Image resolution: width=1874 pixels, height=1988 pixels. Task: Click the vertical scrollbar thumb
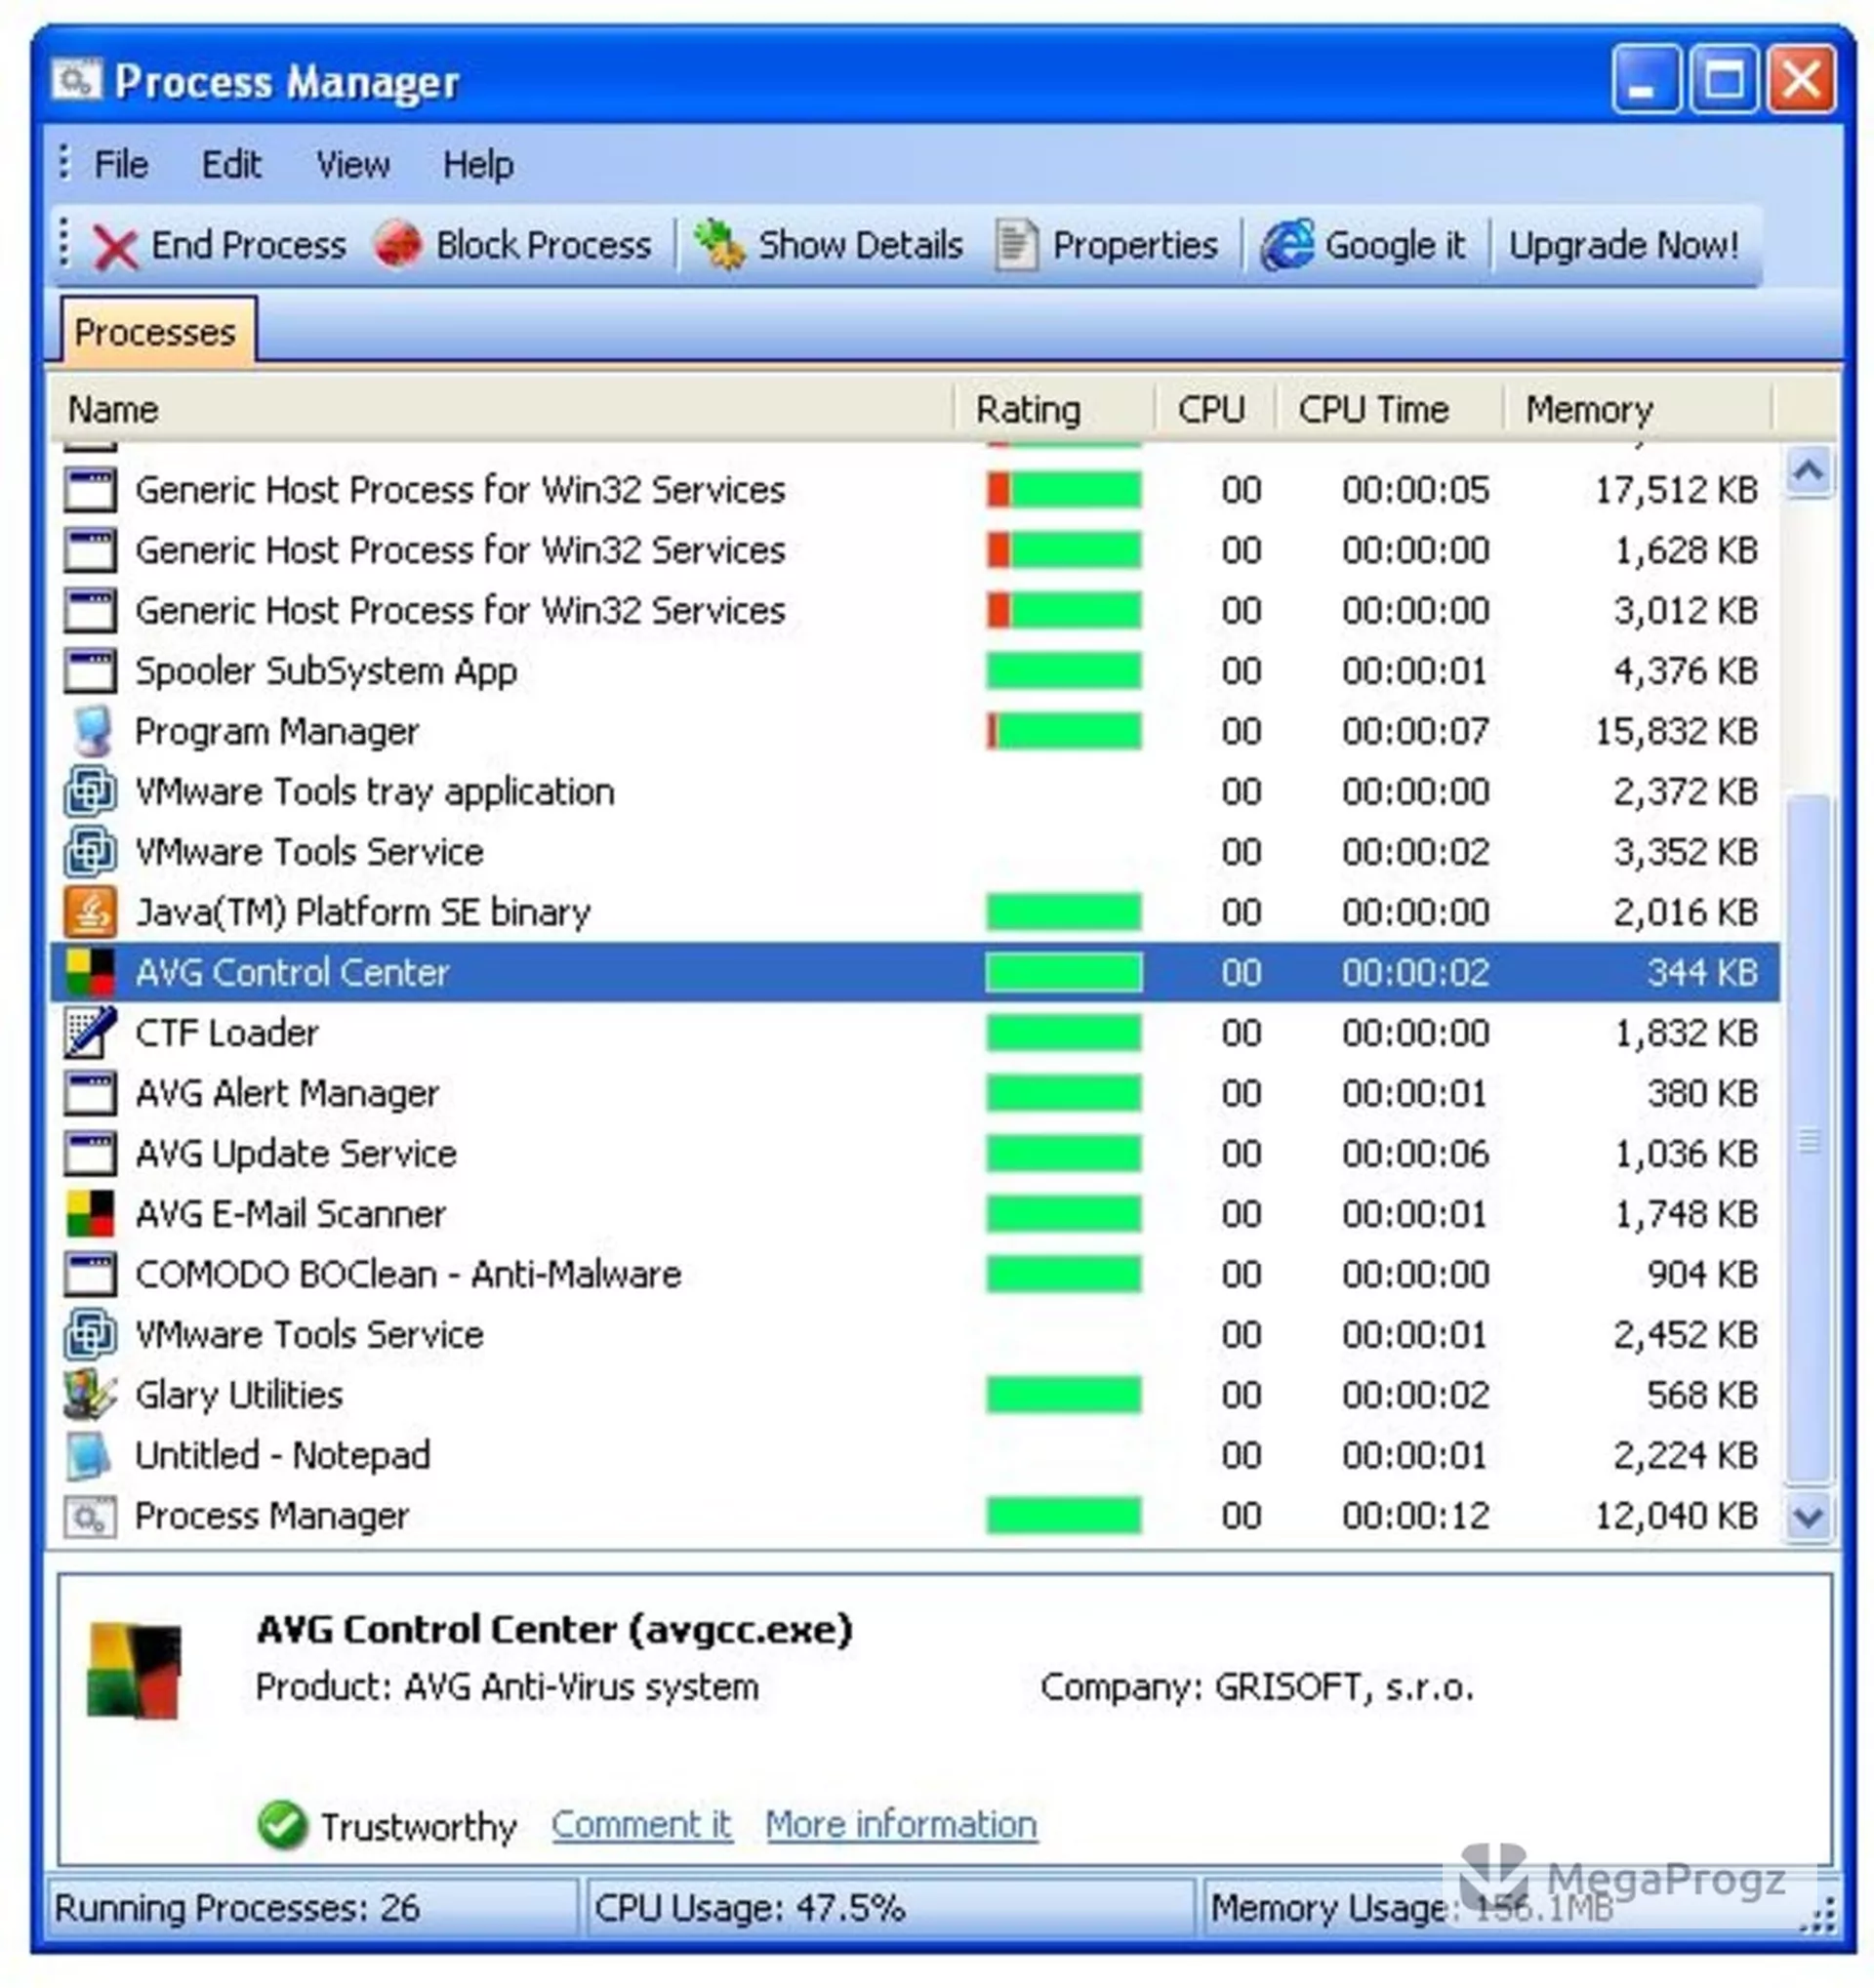(1808, 1140)
